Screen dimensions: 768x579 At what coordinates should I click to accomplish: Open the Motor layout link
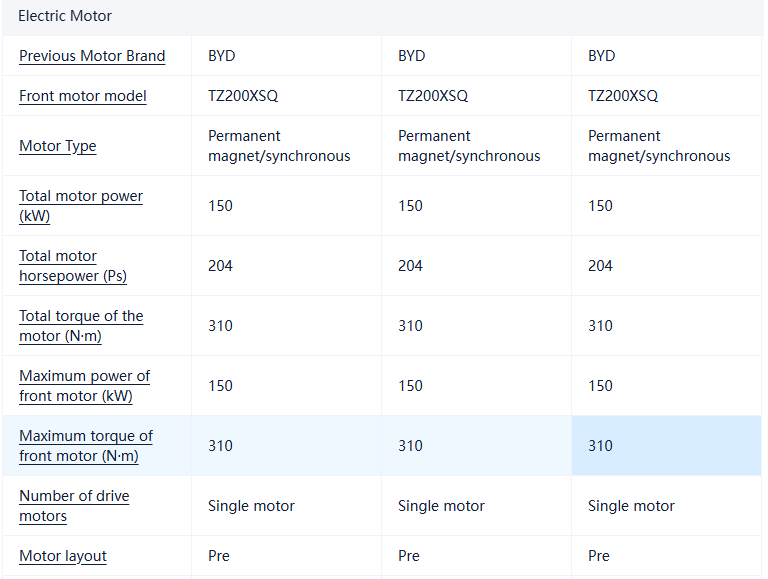[63, 556]
